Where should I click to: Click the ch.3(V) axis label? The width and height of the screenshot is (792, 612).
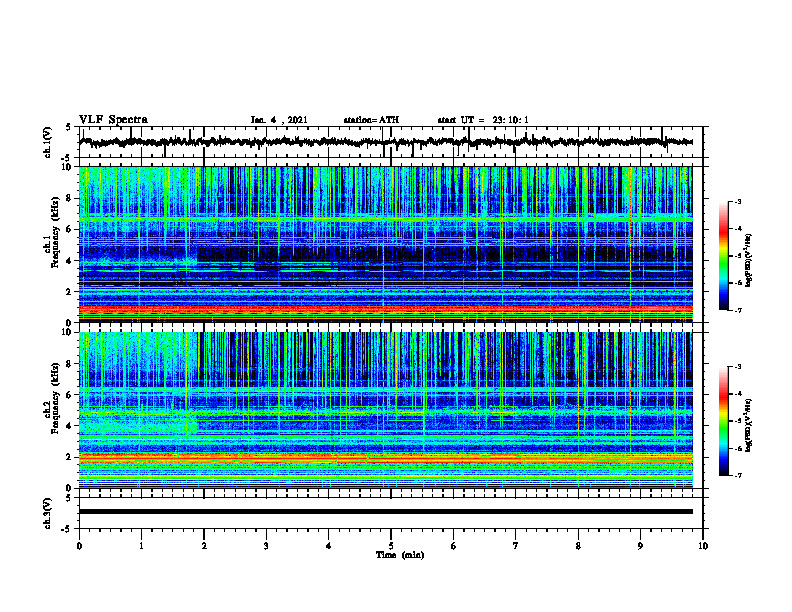pyautogui.click(x=47, y=513)
